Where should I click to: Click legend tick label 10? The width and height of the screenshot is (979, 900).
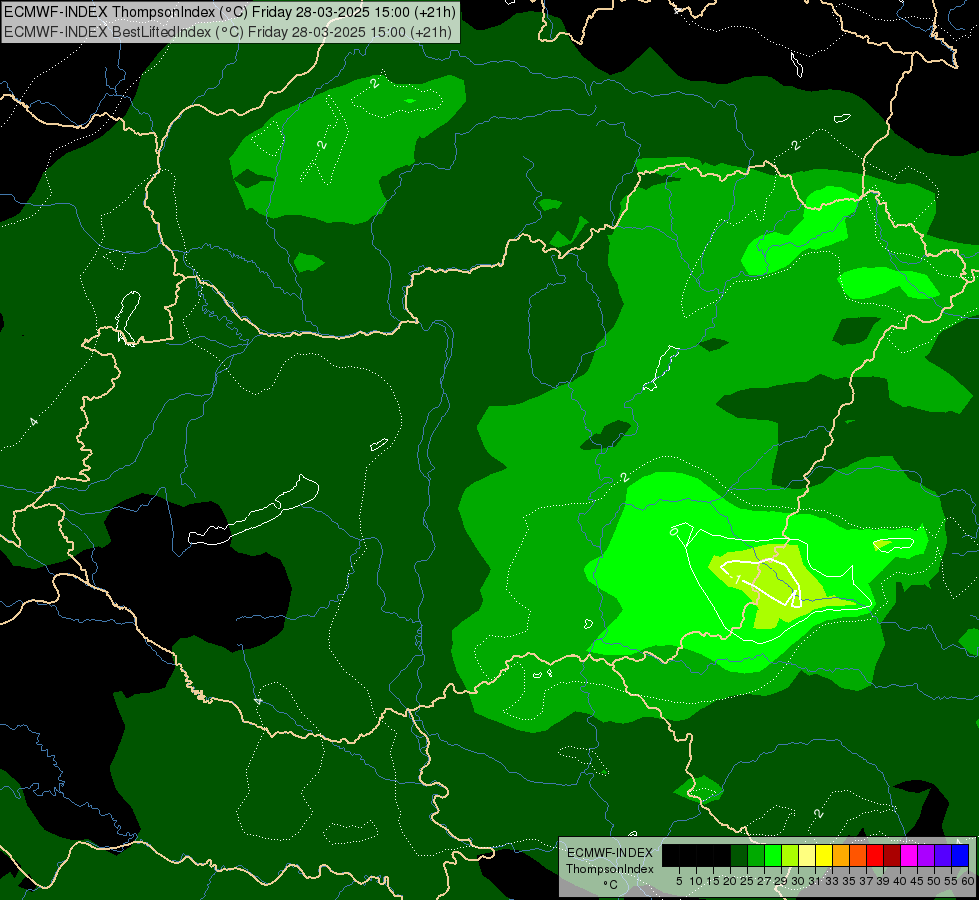click(x=696, y=881)
